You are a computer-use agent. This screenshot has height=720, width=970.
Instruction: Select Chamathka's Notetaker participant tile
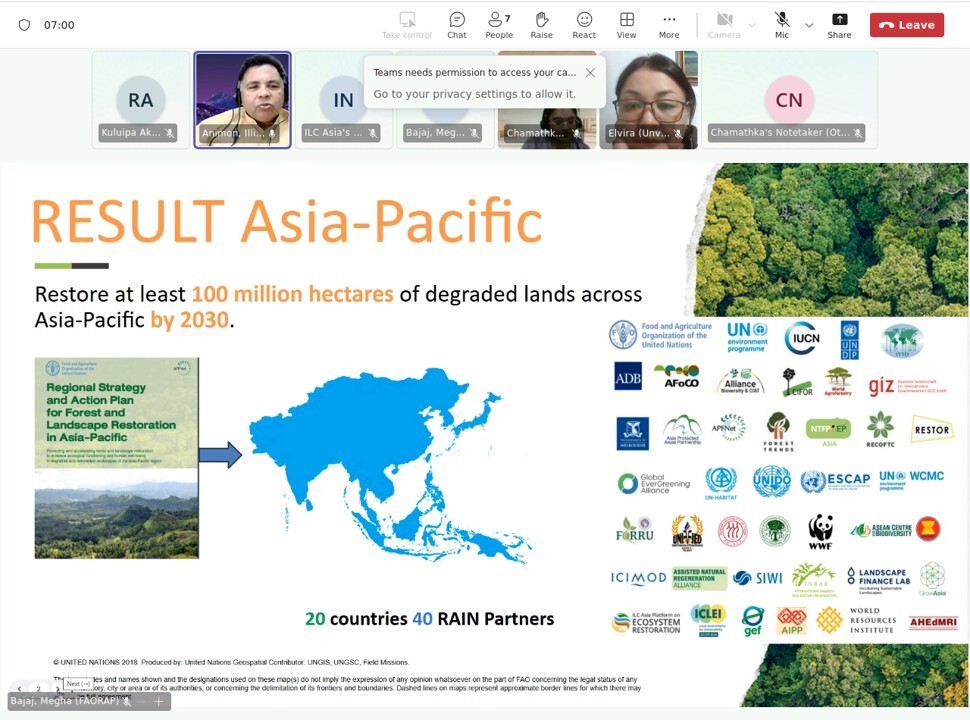coord(789,100)
